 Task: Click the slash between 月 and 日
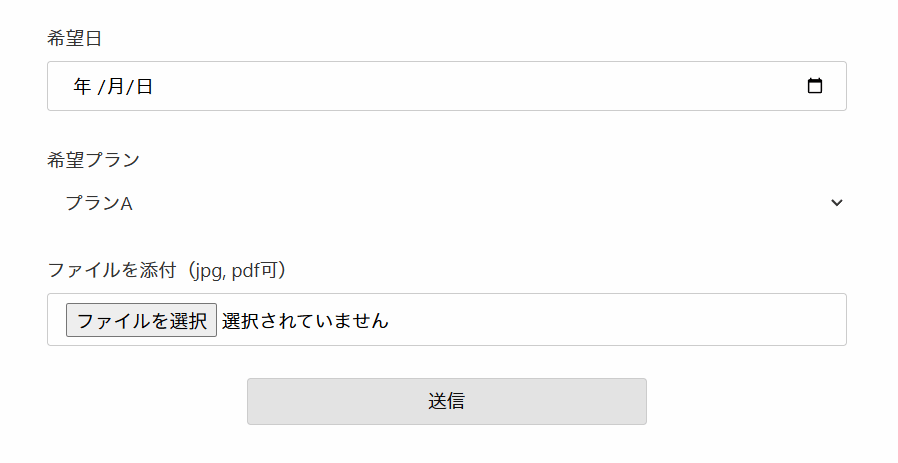pyautogui.click(x=130, y=87)
